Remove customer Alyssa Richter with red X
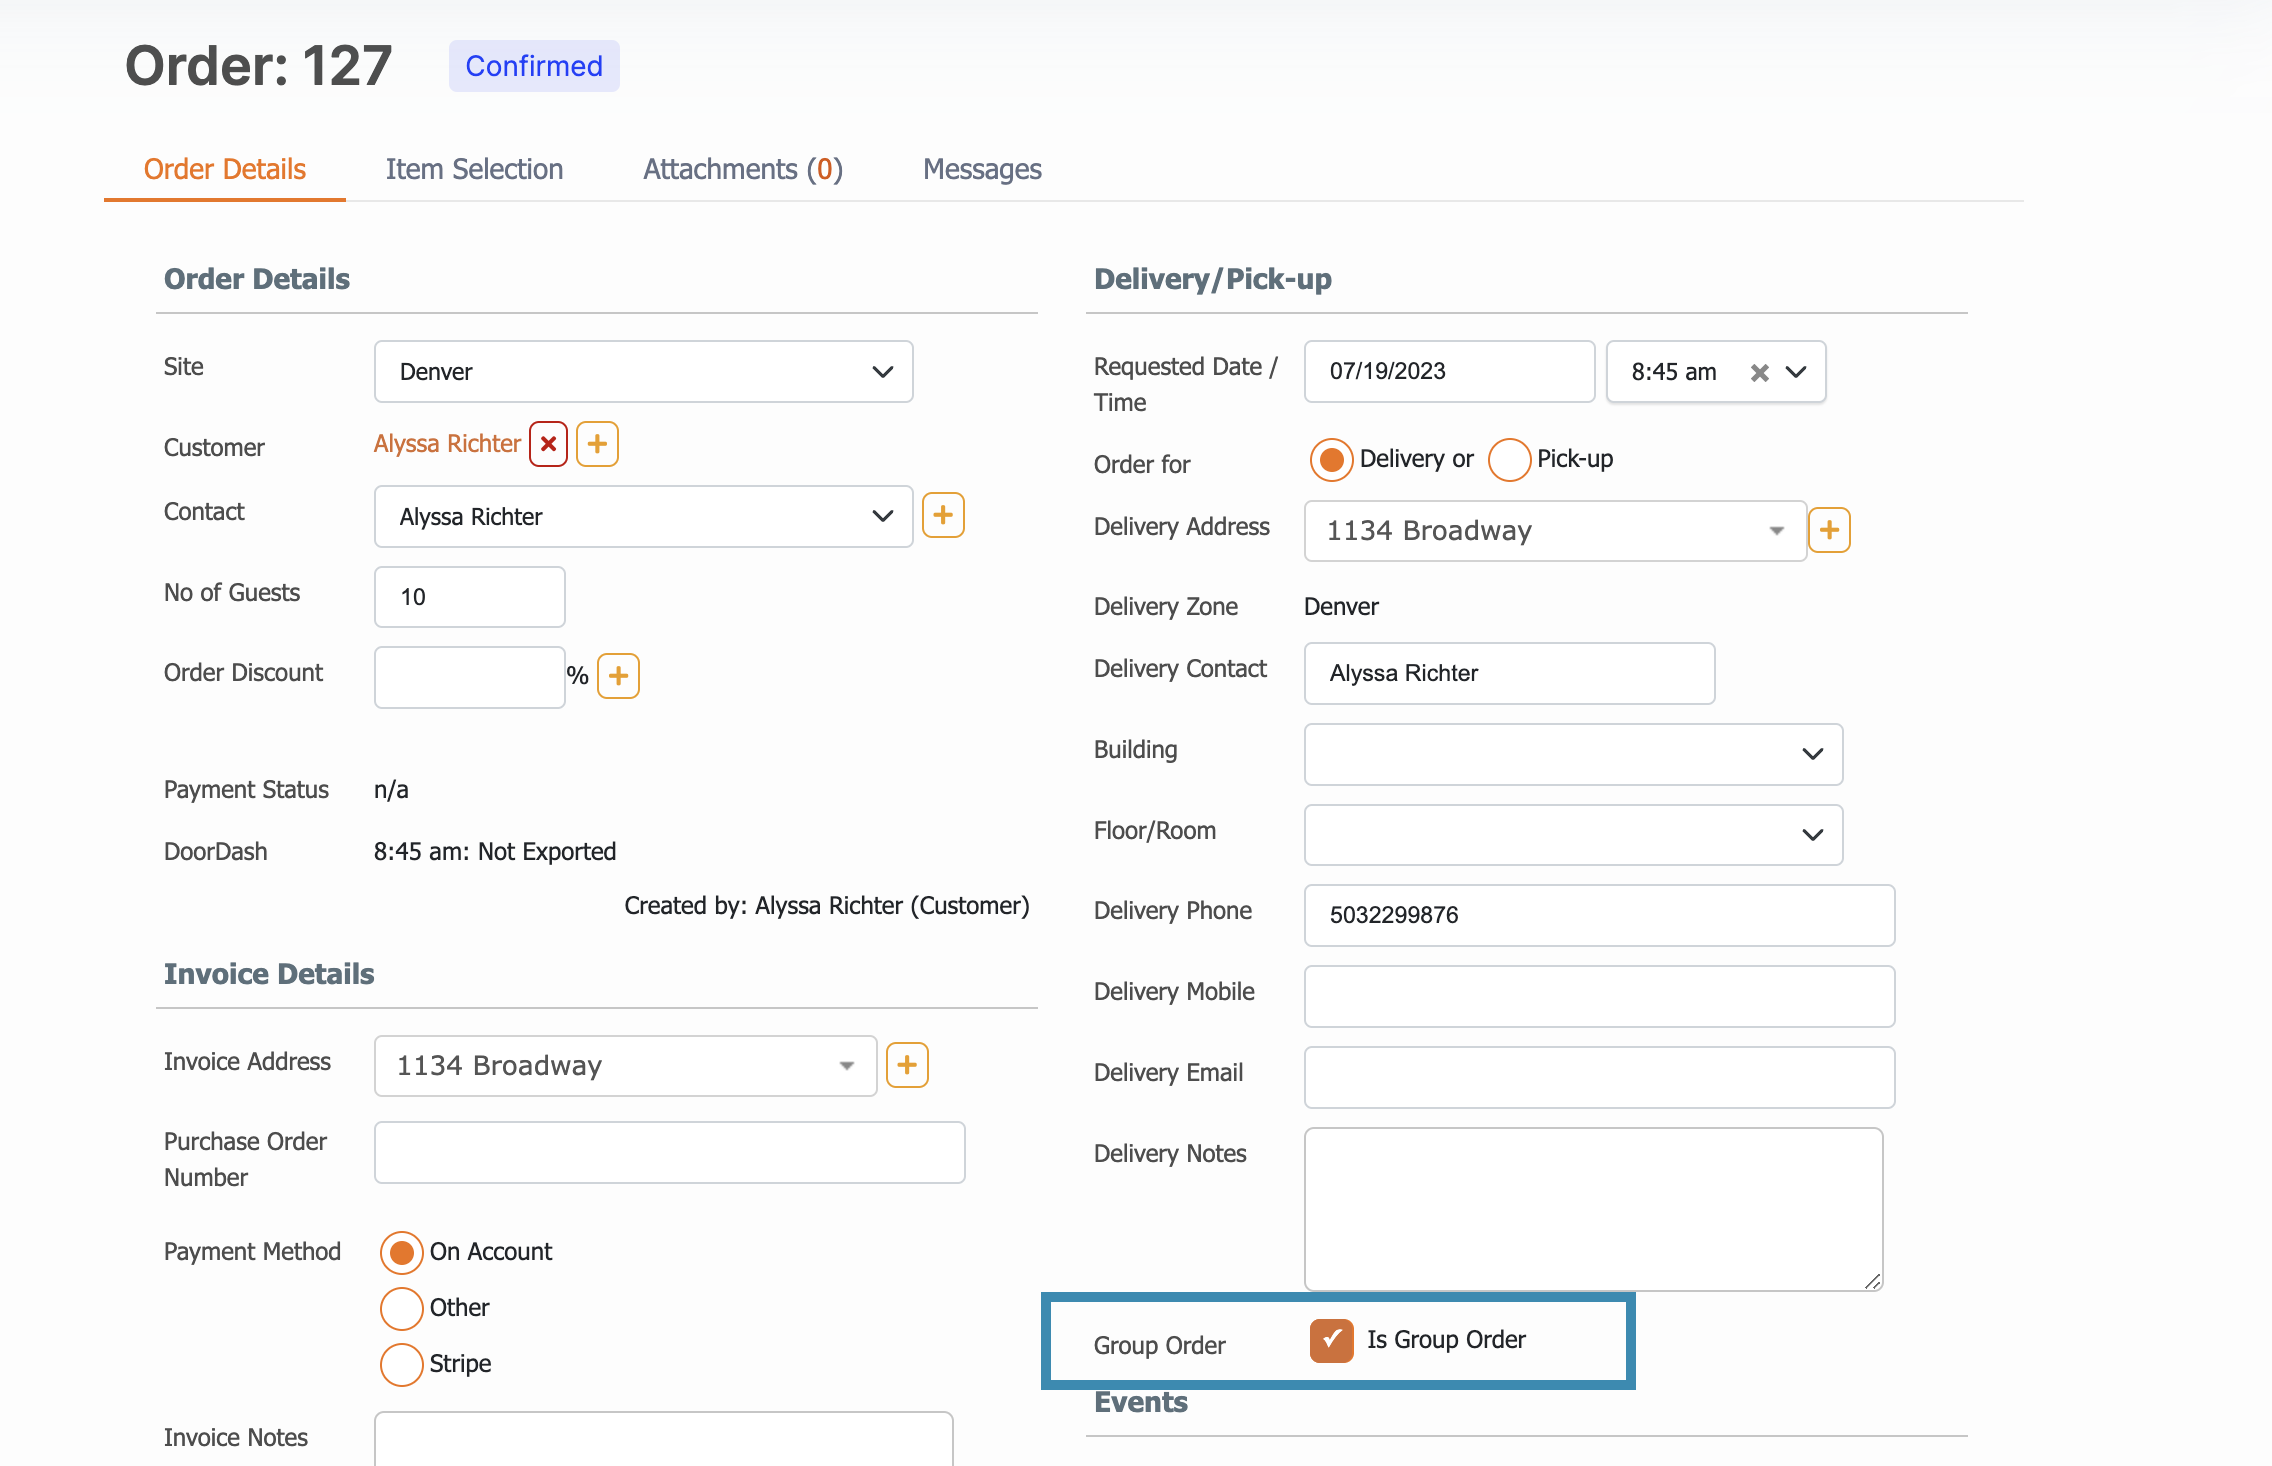Screen dimensions: 2272x1466 tap(548, 444)
